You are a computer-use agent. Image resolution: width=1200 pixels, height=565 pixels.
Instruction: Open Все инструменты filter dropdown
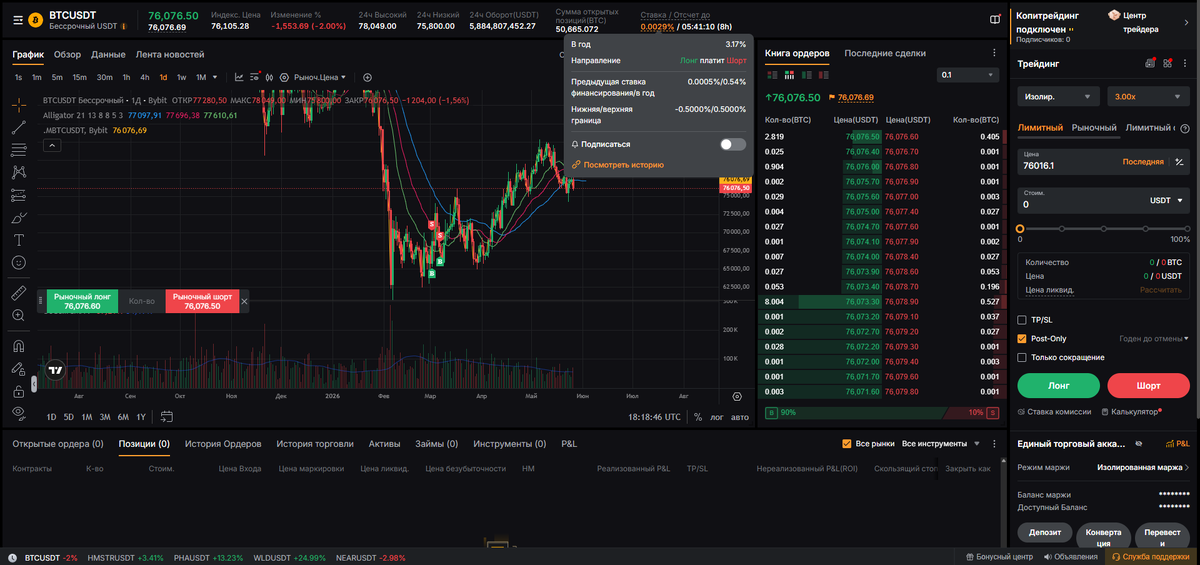tap(939, 443)
